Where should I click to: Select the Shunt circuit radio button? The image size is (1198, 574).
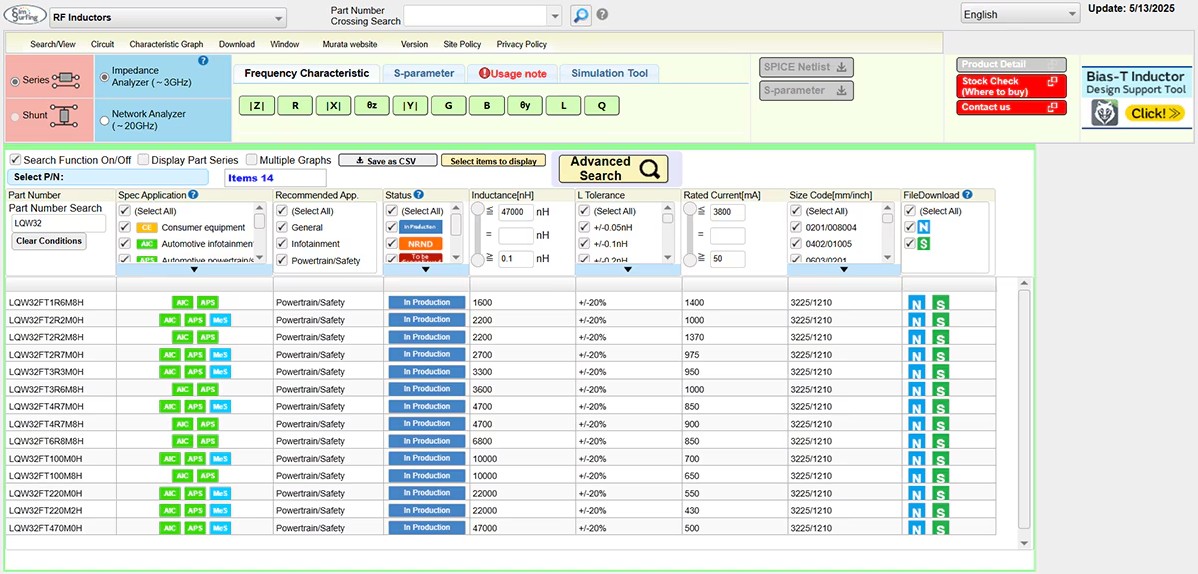coord(15,116)
